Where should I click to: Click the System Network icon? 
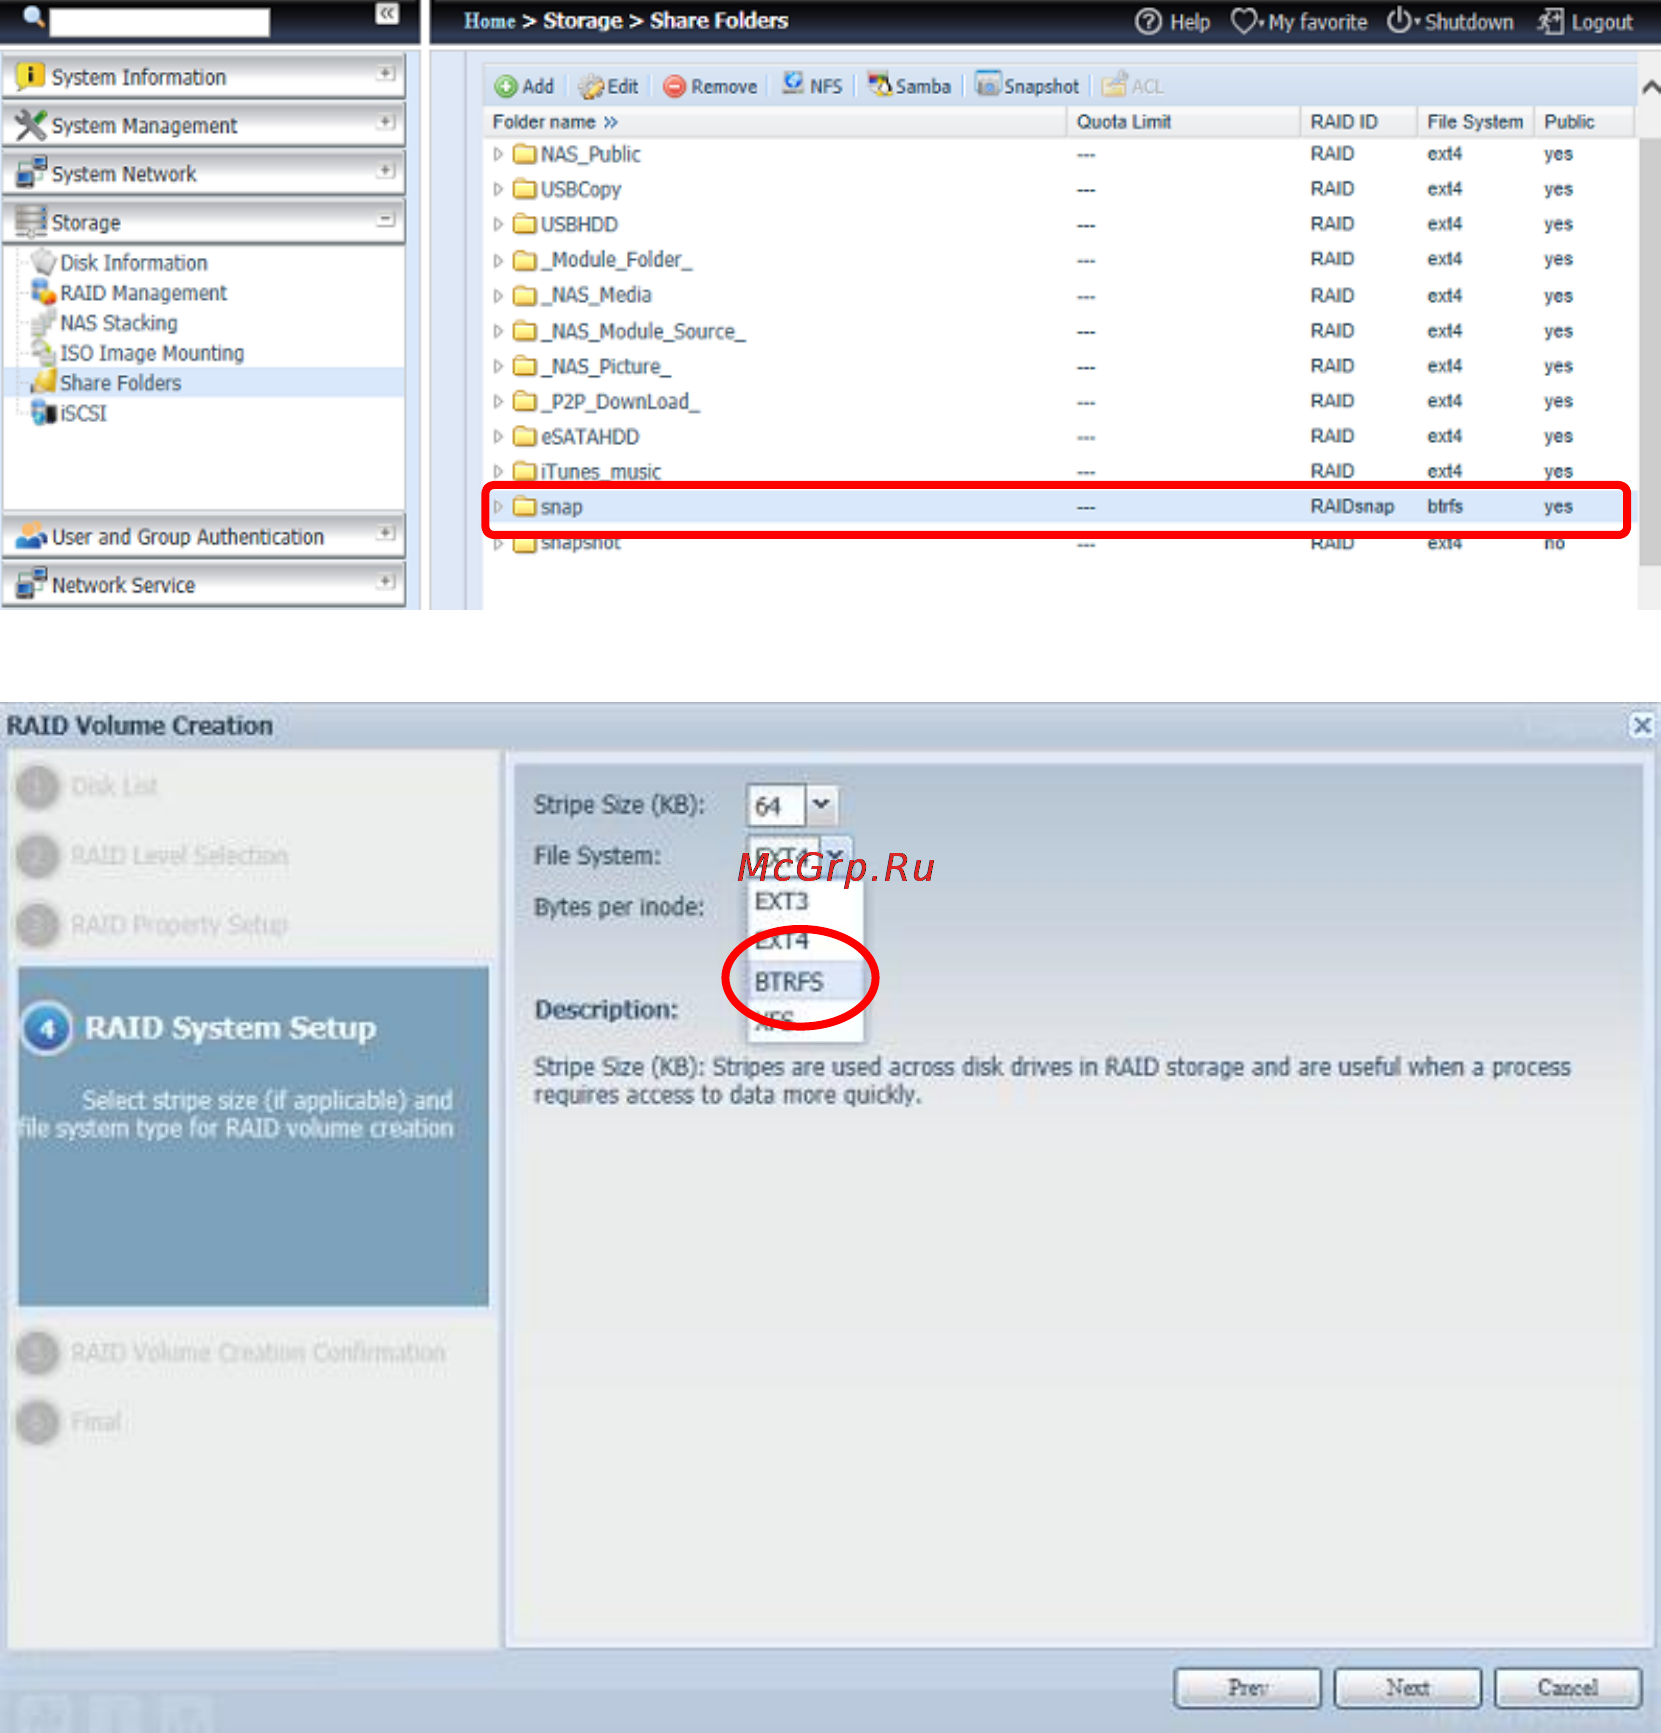tap(30, 173)
